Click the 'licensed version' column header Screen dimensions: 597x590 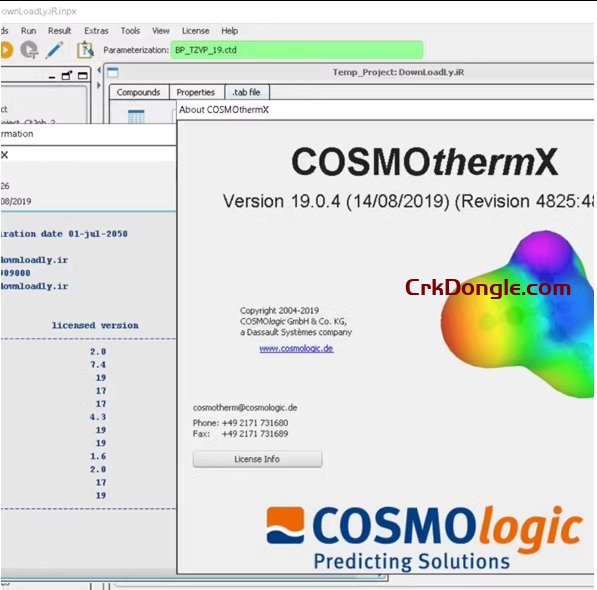point(95,325)
